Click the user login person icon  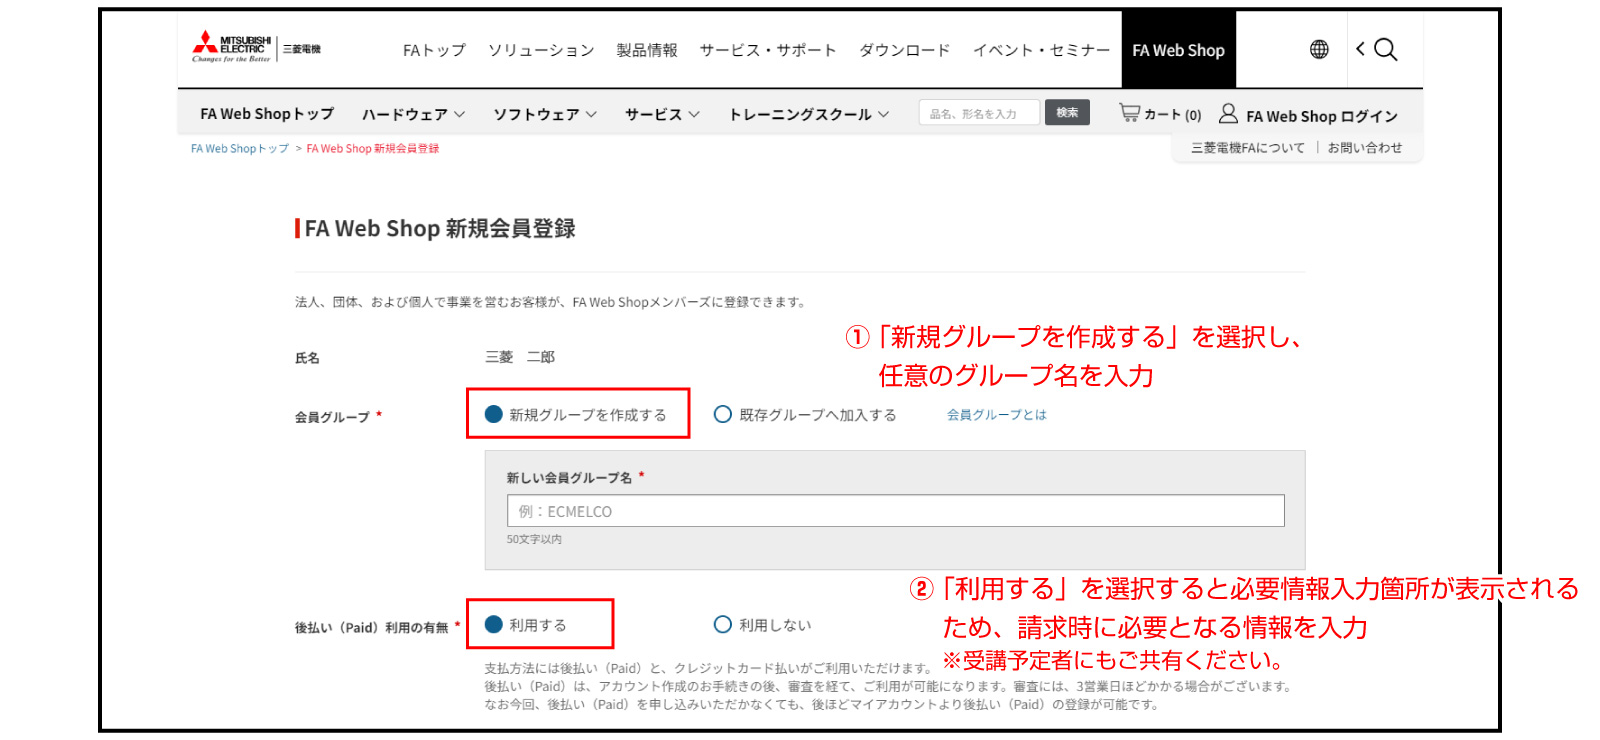[1228, 114]
